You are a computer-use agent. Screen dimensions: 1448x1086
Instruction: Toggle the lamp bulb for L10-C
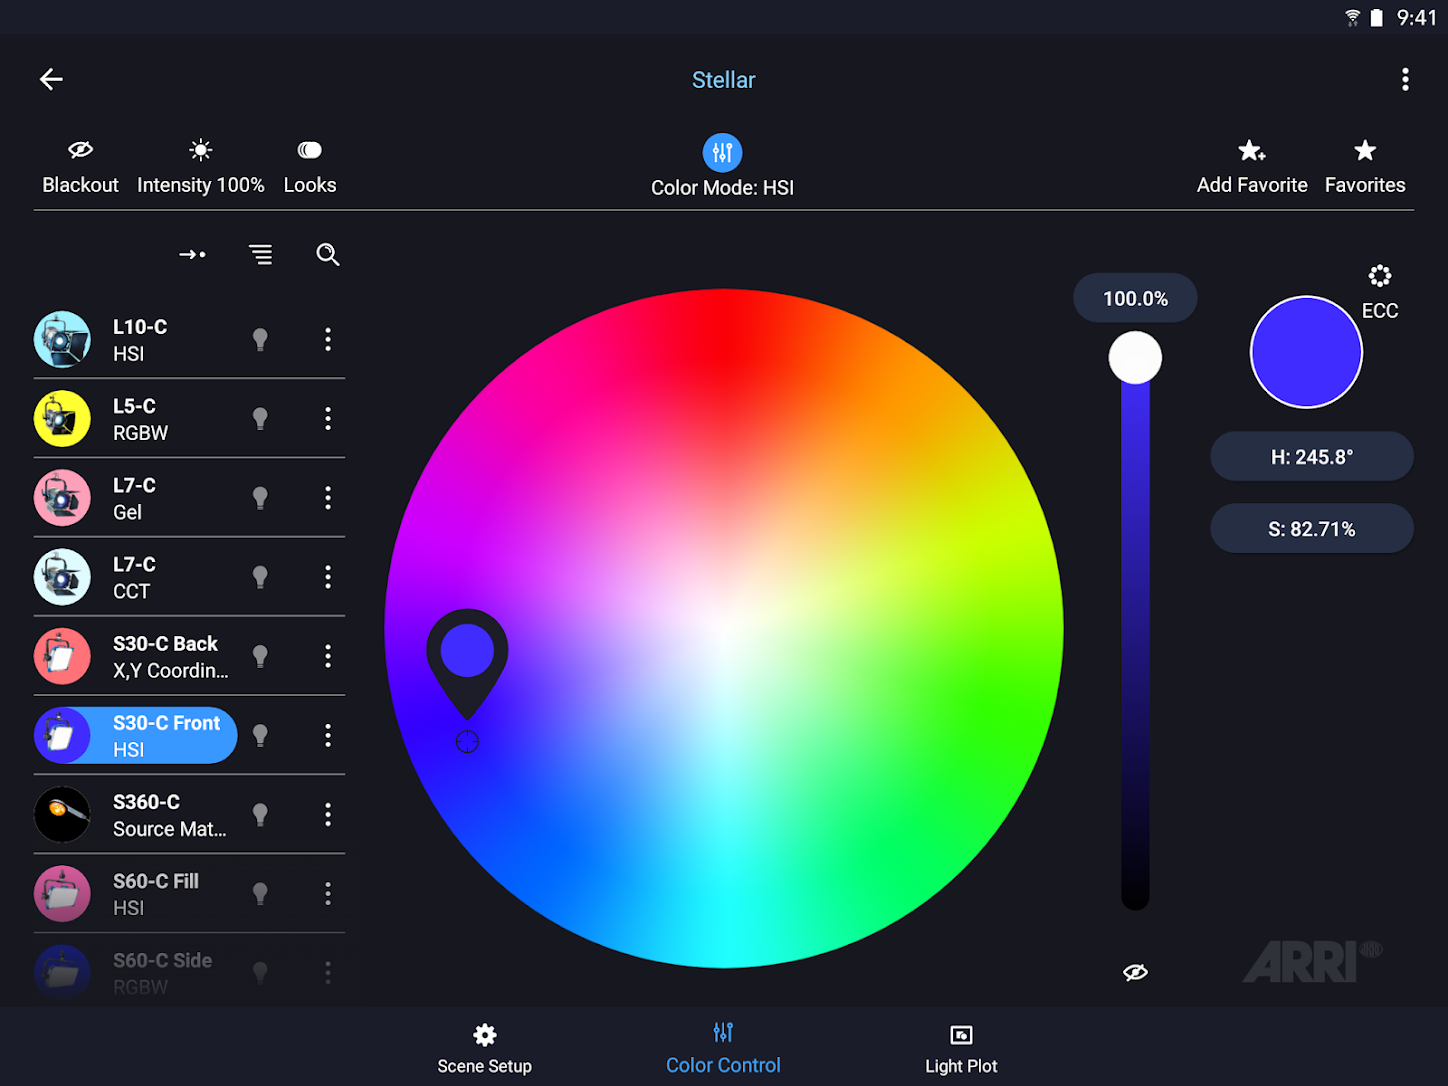click(260, 339)
